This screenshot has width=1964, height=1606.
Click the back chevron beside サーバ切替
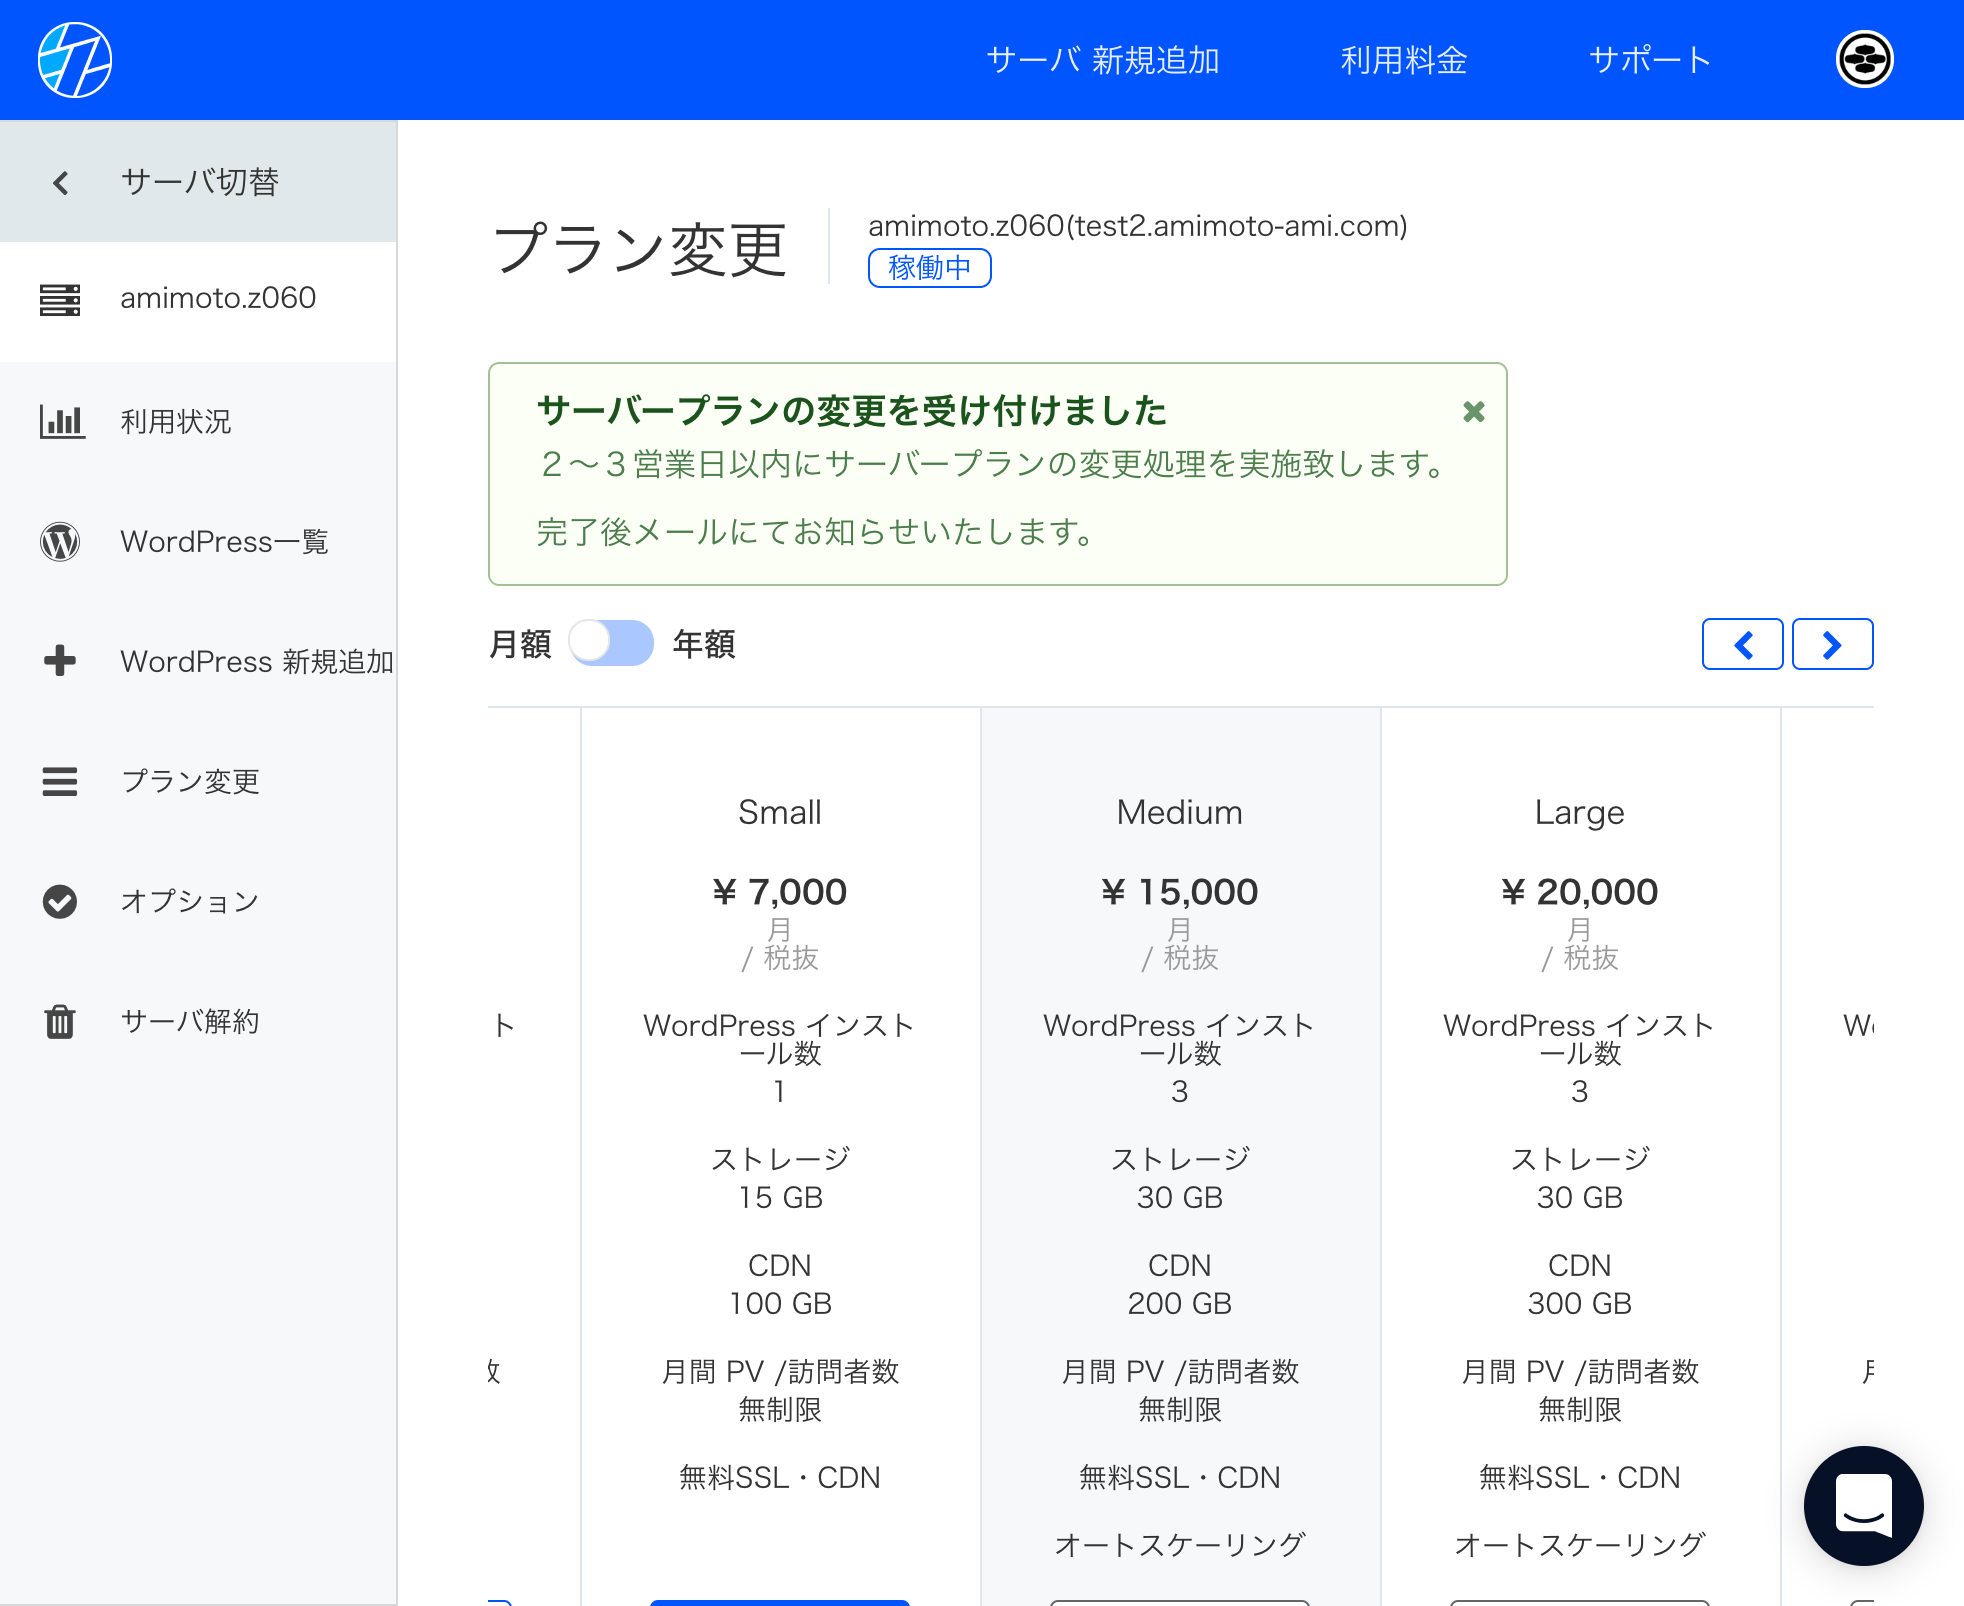pyautogui.click(x=61, y=182)
